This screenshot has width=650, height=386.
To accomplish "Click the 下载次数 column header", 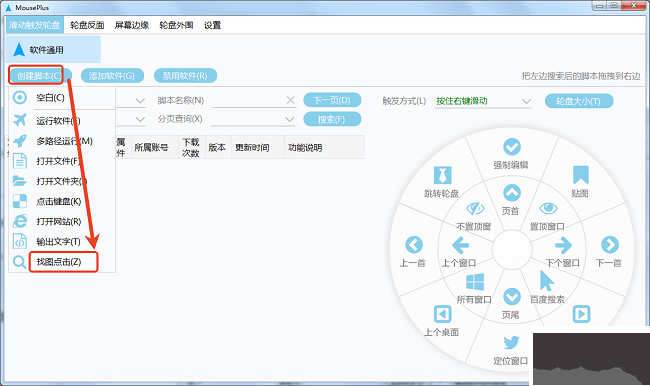I will (192, 147).
